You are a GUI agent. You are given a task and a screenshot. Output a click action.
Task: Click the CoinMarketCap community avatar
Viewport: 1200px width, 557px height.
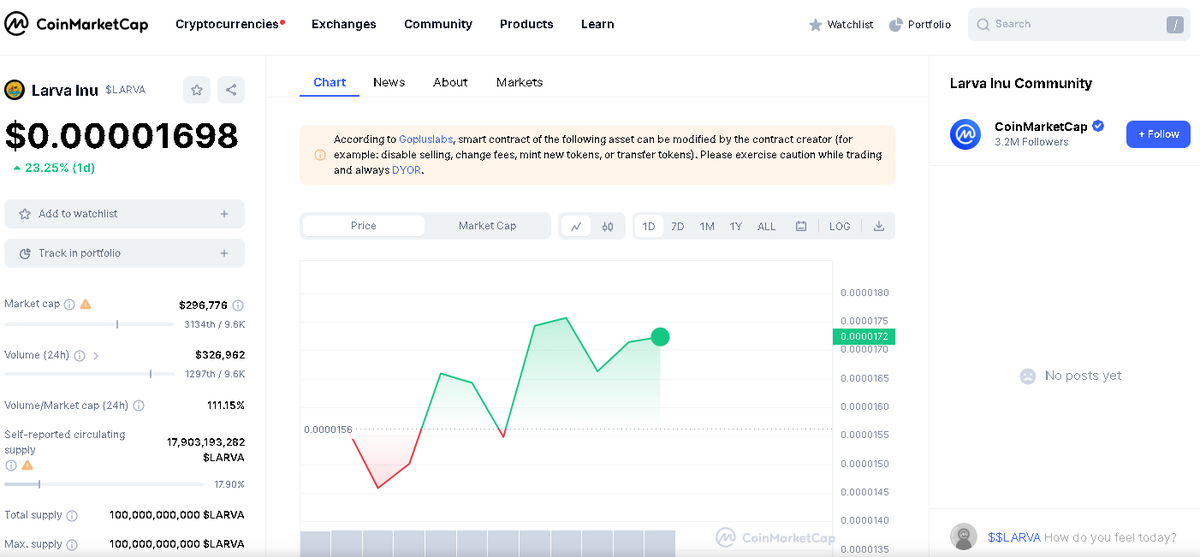pyautogui.click(x=965, y=134)
